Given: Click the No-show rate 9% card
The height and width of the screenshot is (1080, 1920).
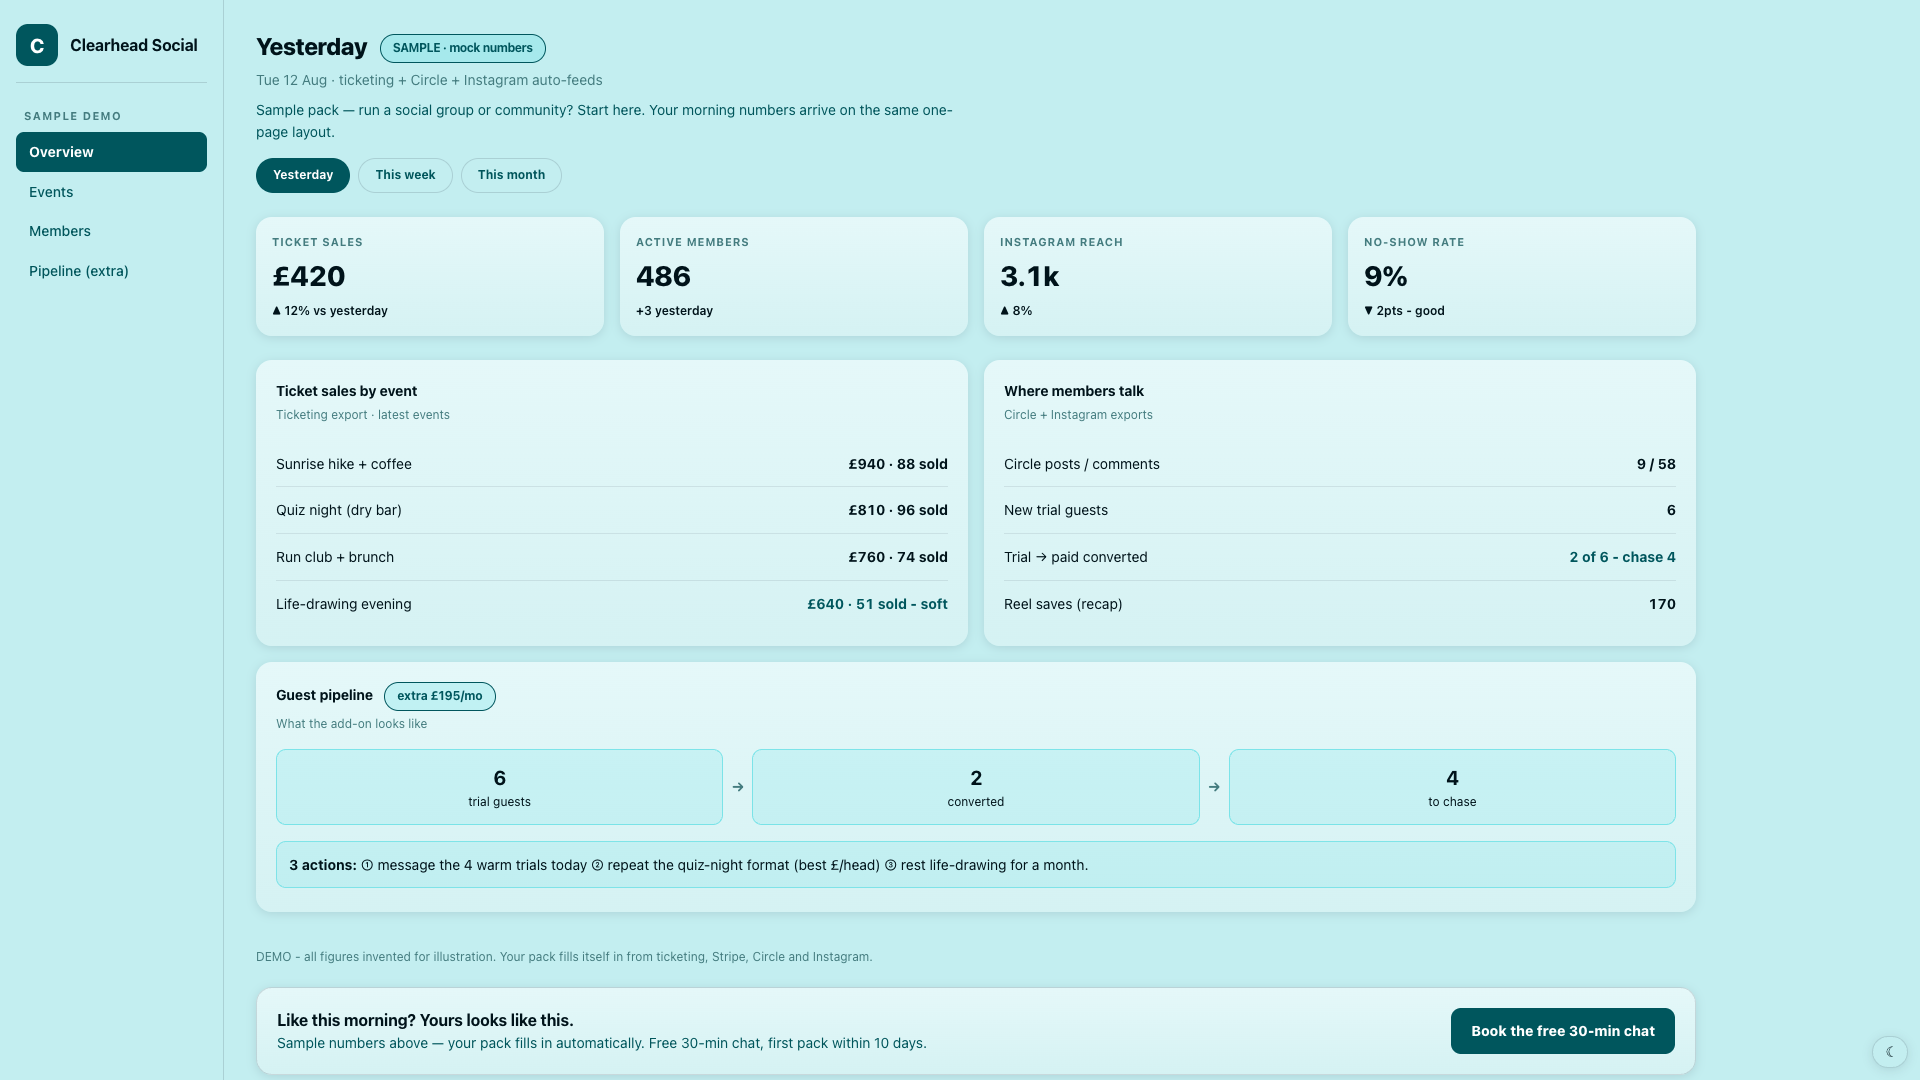Looking at the screenshot, I should tap(1522, 277).
